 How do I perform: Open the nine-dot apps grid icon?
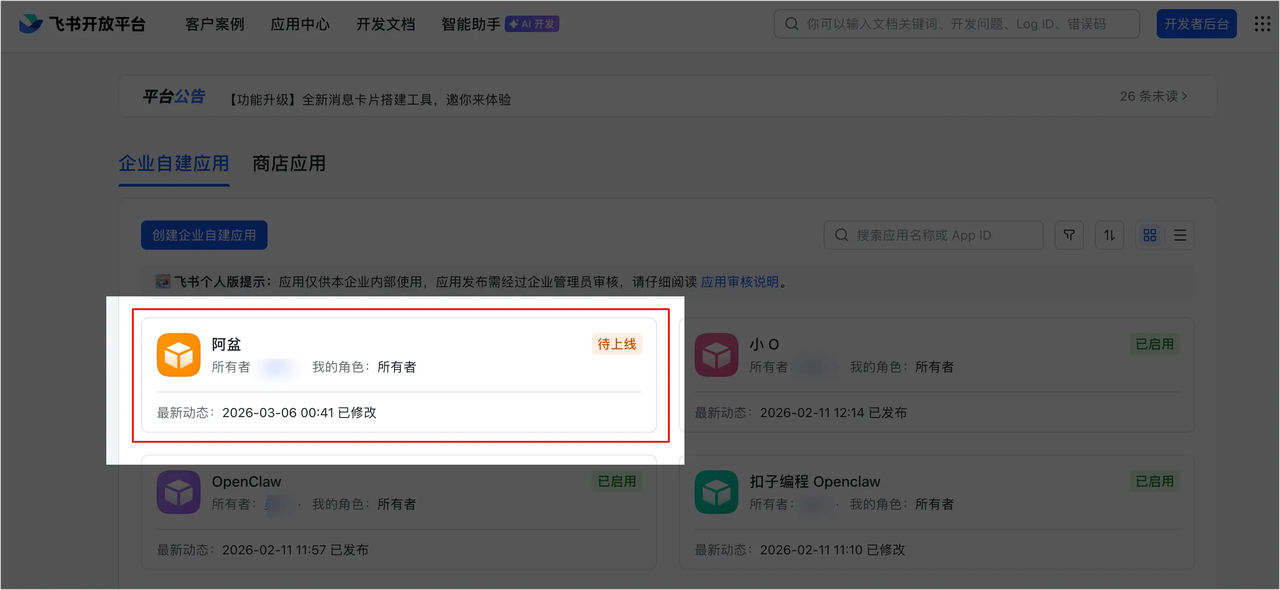pyautogui.click(x=1262, y=24)
